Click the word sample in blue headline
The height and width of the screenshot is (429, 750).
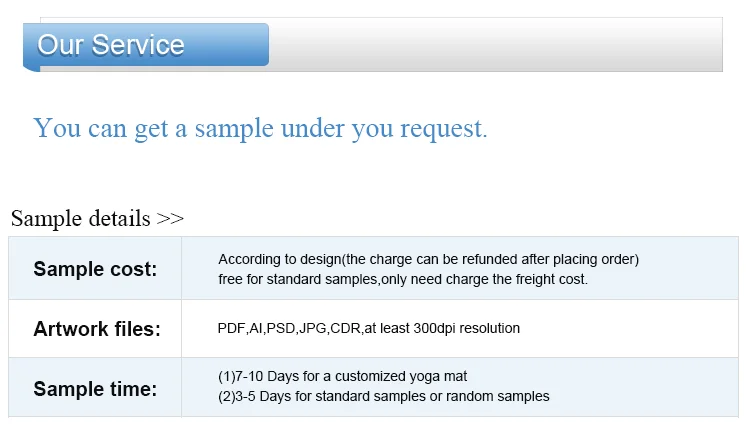coord(234,130)
